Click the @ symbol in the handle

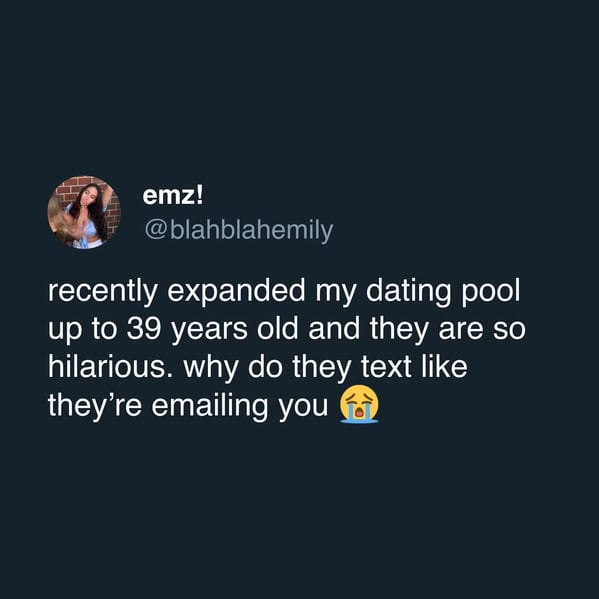click(x=155, y=230)
